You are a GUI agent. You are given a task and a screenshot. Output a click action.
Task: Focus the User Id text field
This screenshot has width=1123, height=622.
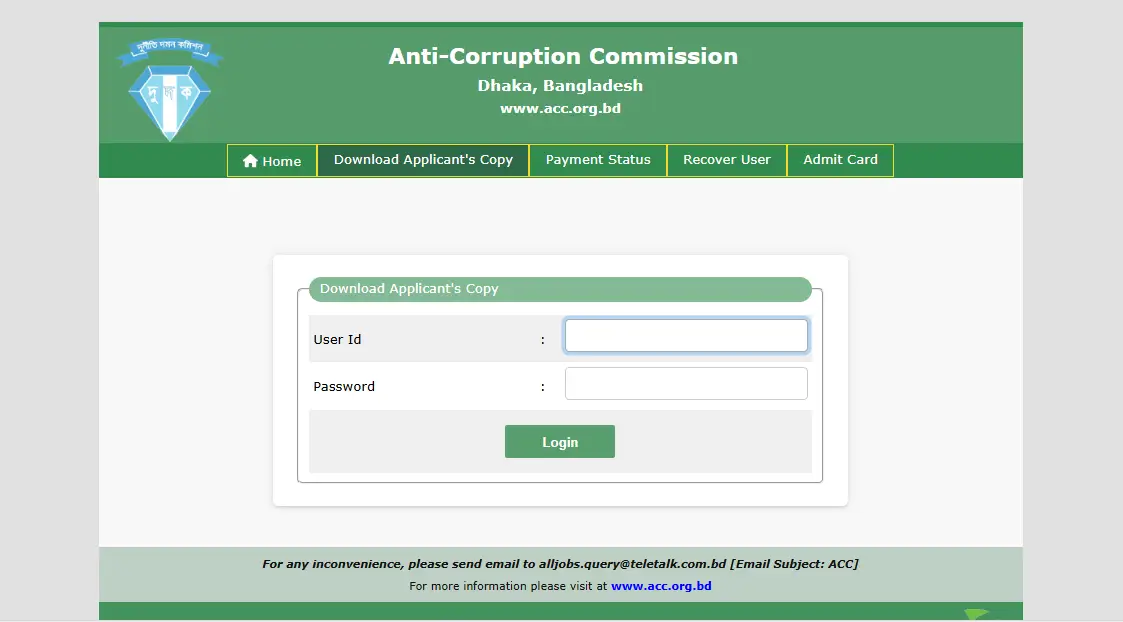686,336
